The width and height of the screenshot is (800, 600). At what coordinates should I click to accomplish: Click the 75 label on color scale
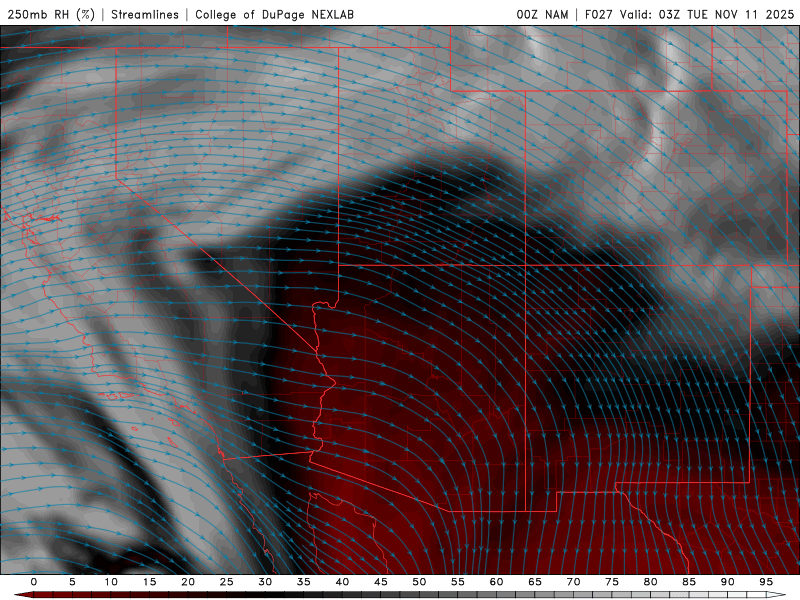[612, 582]
